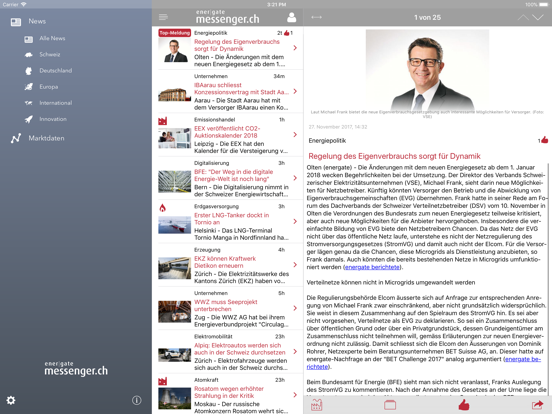Click the article body scrollbar

(x=548, y=278)
